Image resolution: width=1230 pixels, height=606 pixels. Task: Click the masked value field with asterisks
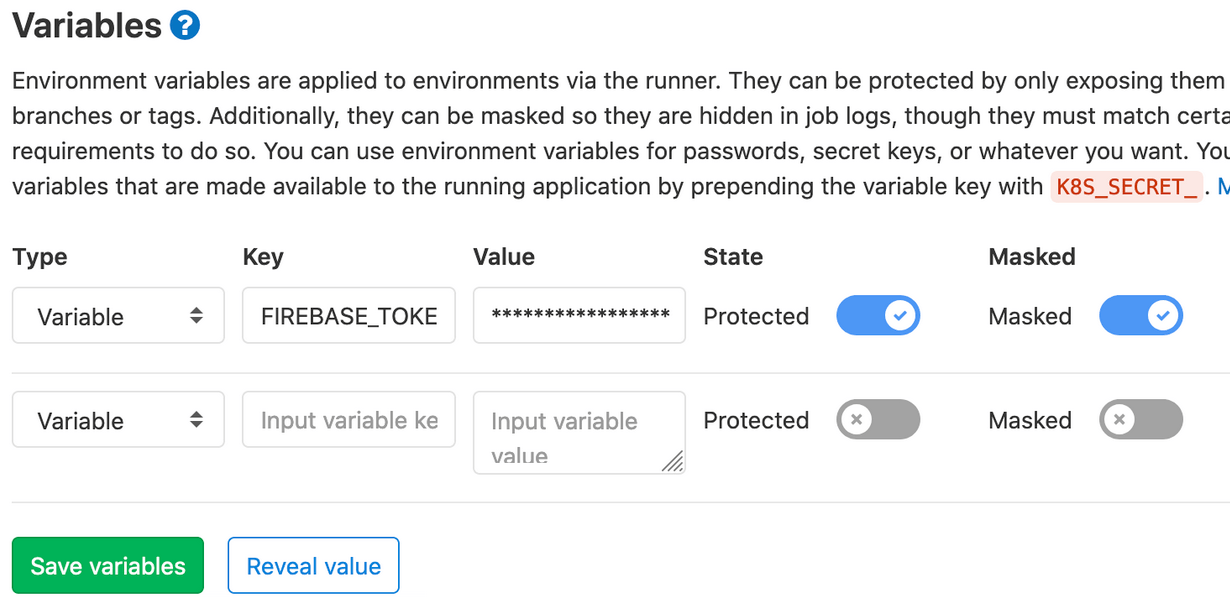point(578,315)
